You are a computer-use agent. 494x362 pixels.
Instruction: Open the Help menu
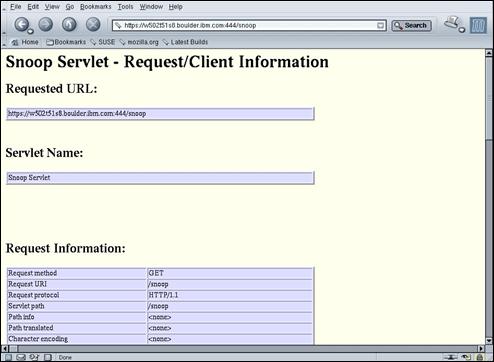(175, 7)
